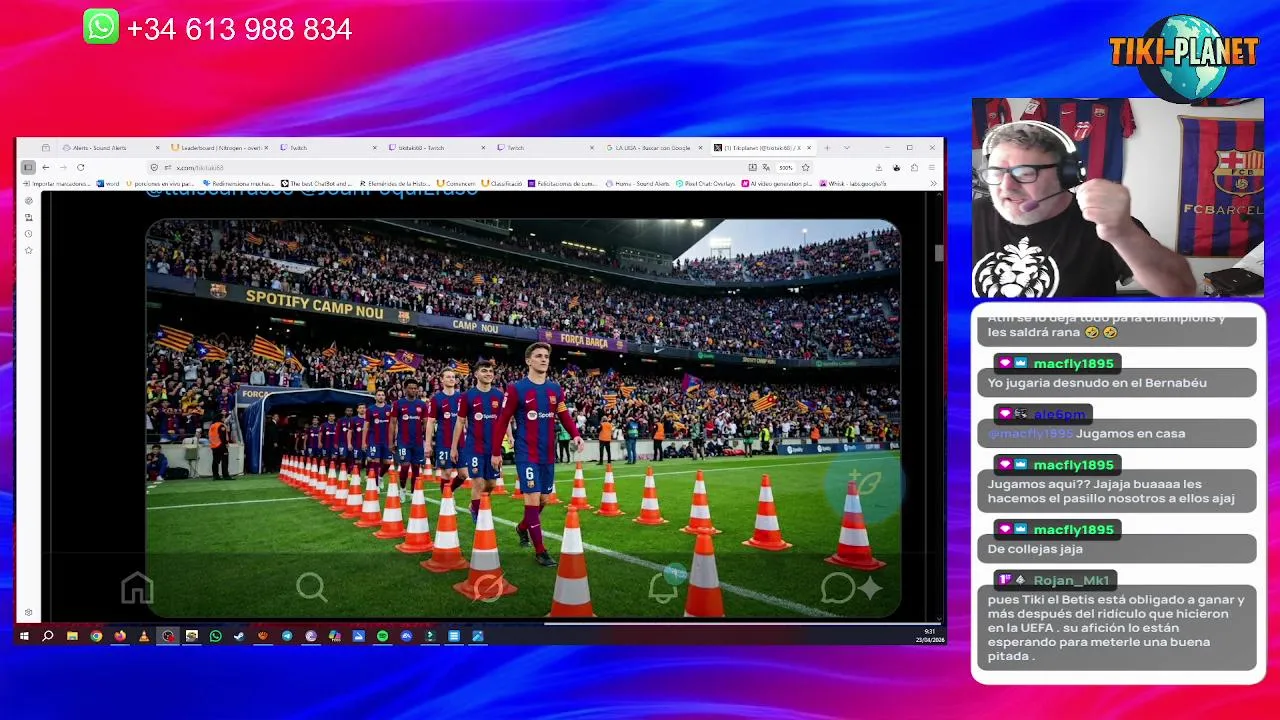Open the browser downloads icon
The image size is (1280, 720).
(x=878, y=167)
